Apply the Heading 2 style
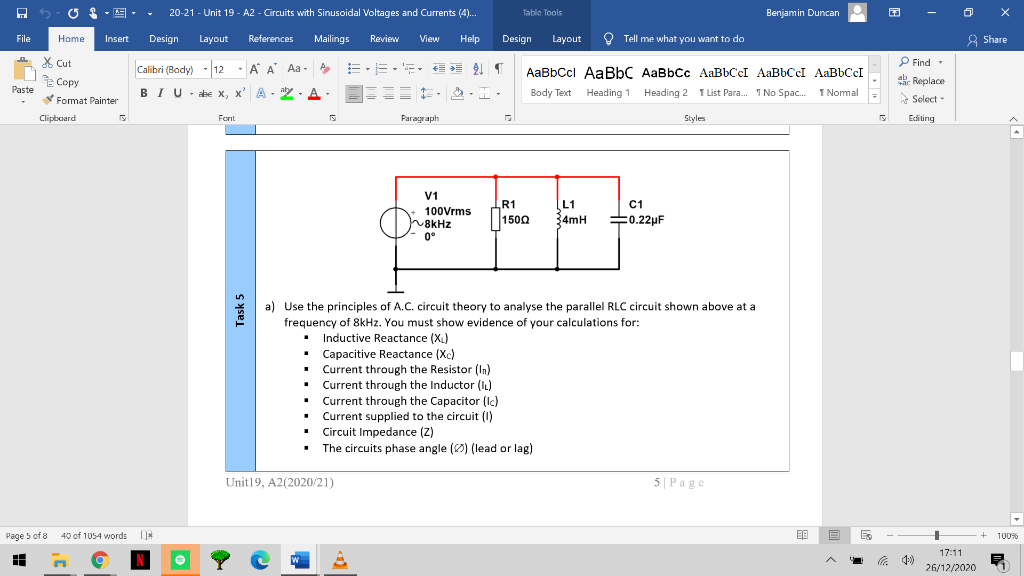This screenshot has width=1024, height=576. [x=665, y=81]
